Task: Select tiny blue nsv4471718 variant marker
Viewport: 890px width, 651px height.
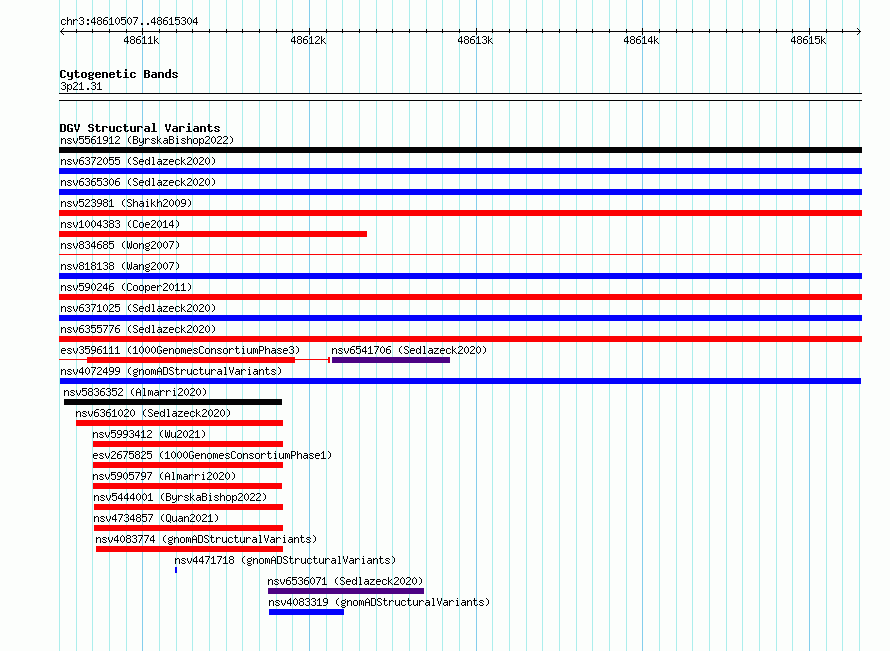Action: 176,570
